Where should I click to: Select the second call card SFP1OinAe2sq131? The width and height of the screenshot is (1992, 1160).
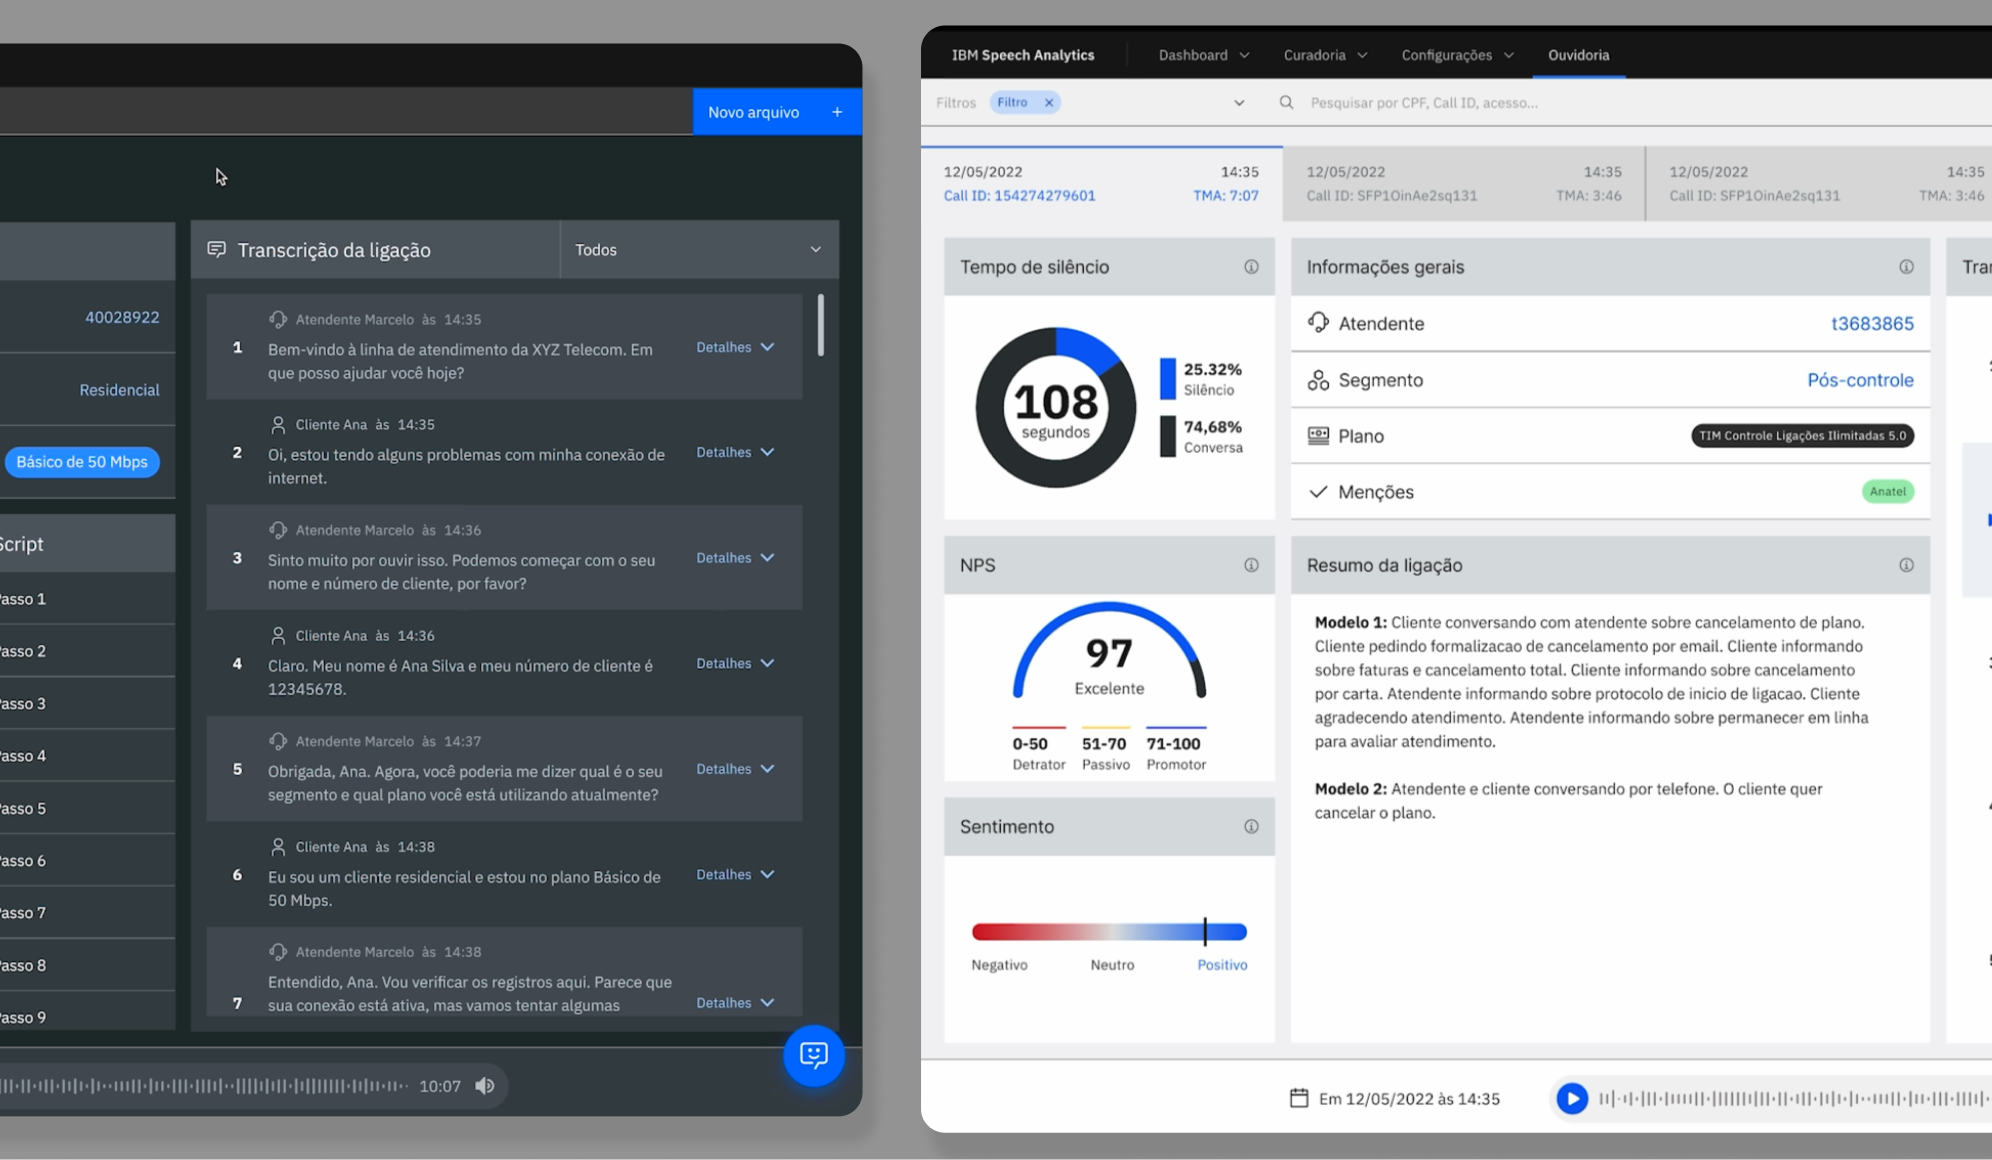(1463, 184)
